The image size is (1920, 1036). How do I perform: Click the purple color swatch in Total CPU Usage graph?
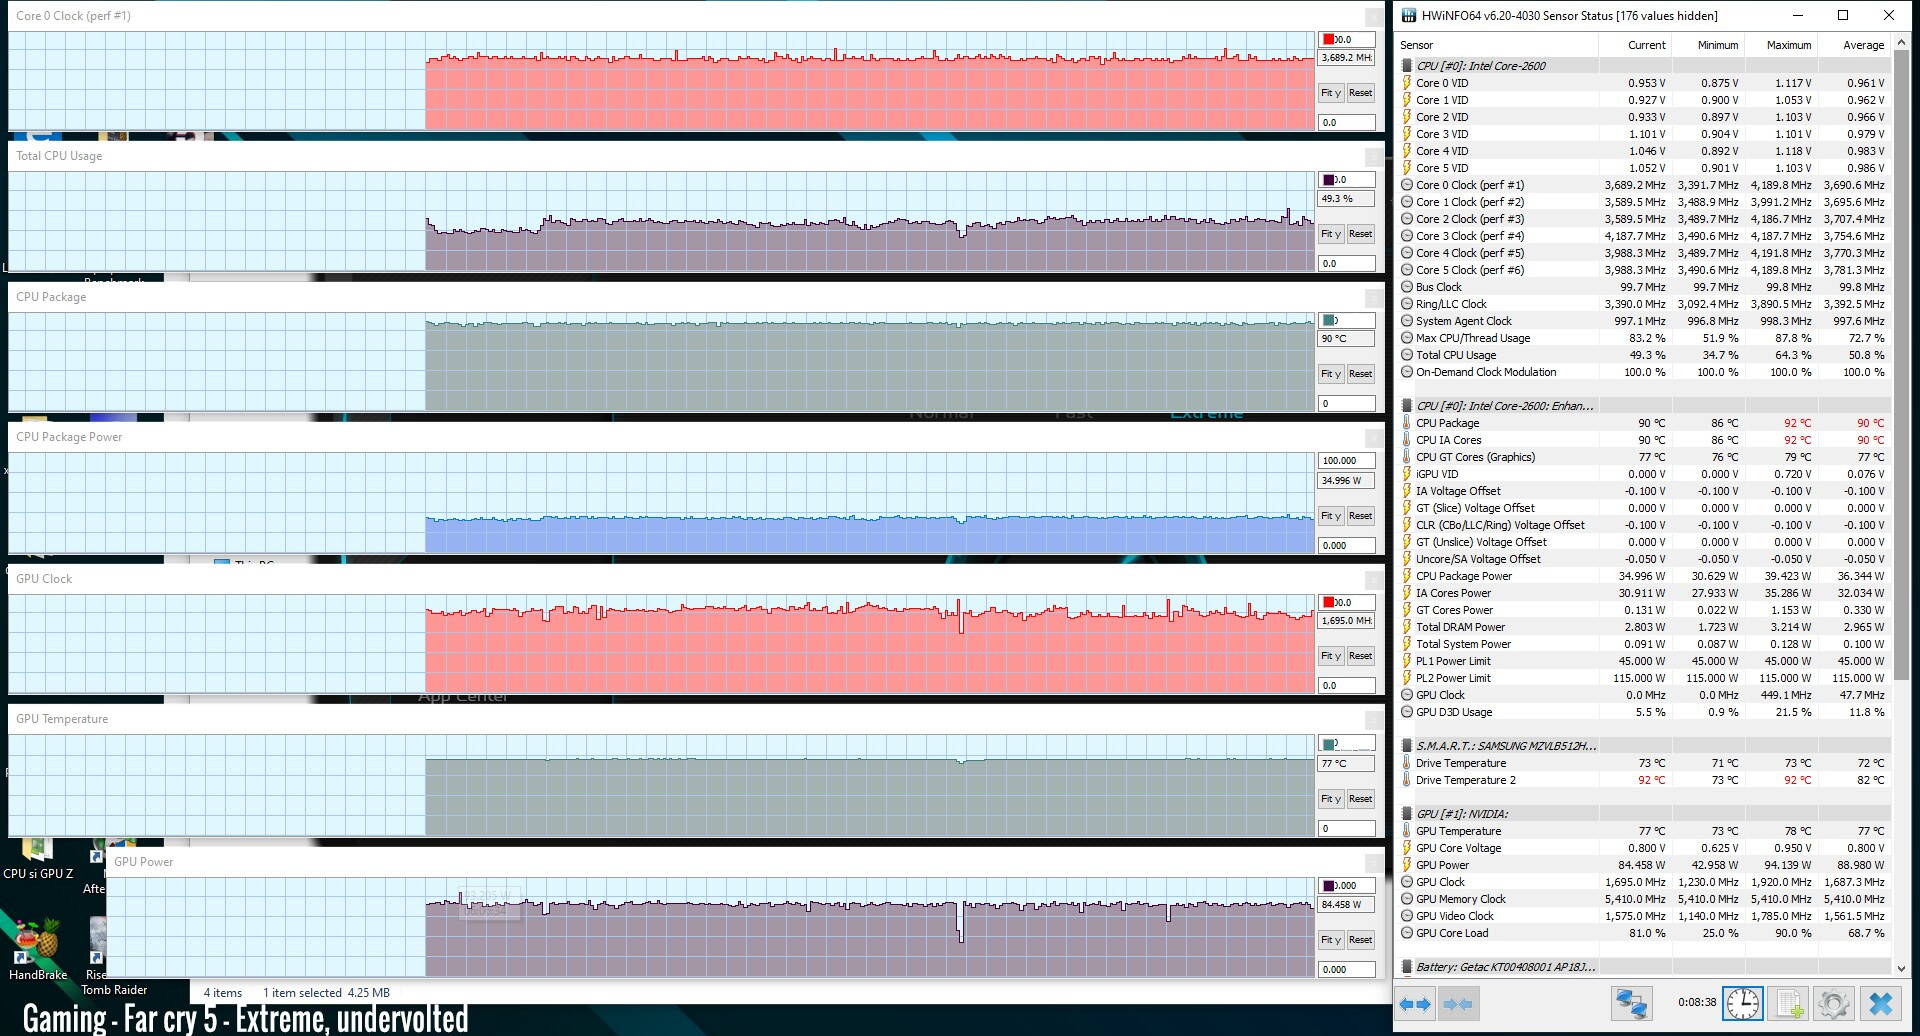(1329, 180)
